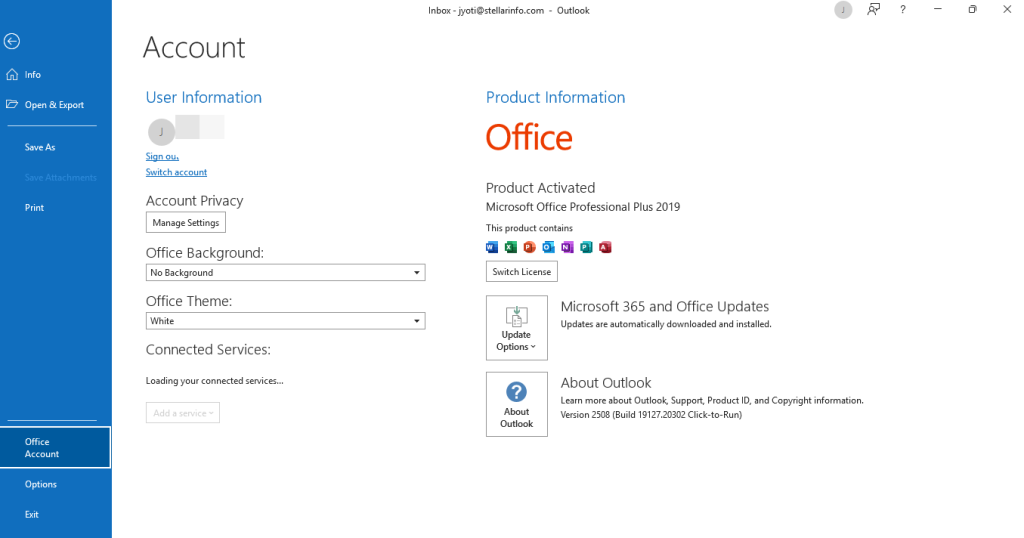Click Loading your connected services text
Image resolution: width=1024 pixels, height=538 pixels.
(214, 381)
